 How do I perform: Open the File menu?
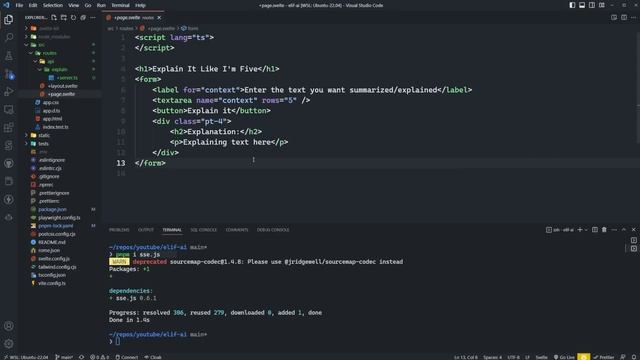[x=19, y=5]
